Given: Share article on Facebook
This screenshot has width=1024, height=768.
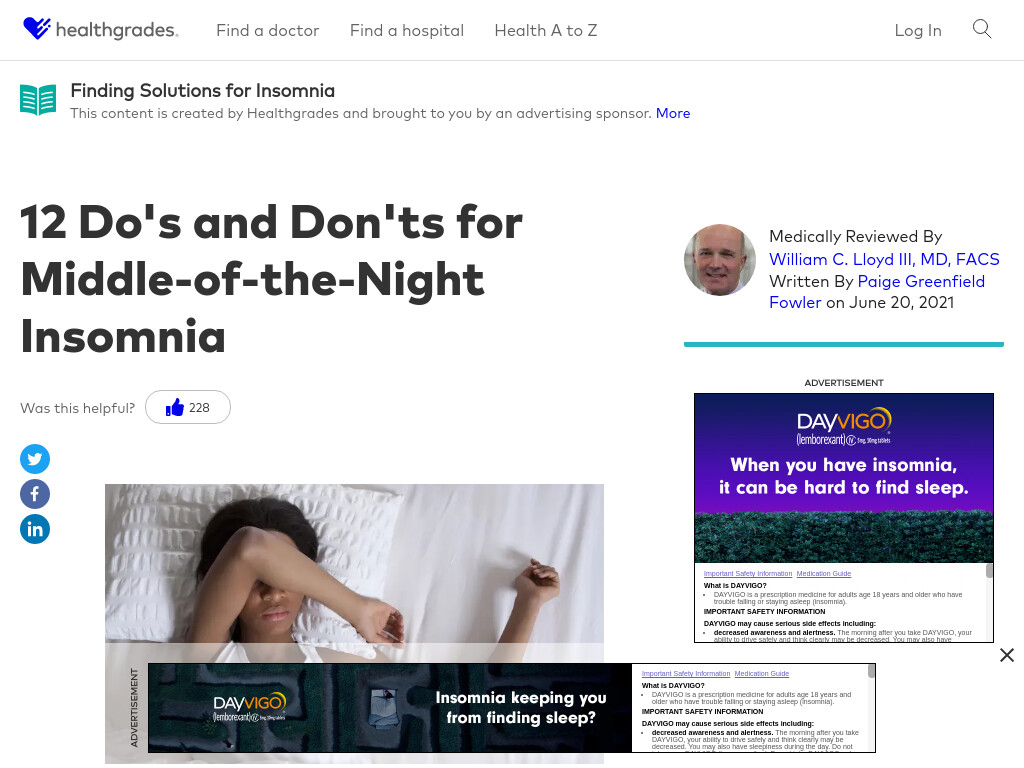Looking at the screenshot, I should (x=35, y=494).
